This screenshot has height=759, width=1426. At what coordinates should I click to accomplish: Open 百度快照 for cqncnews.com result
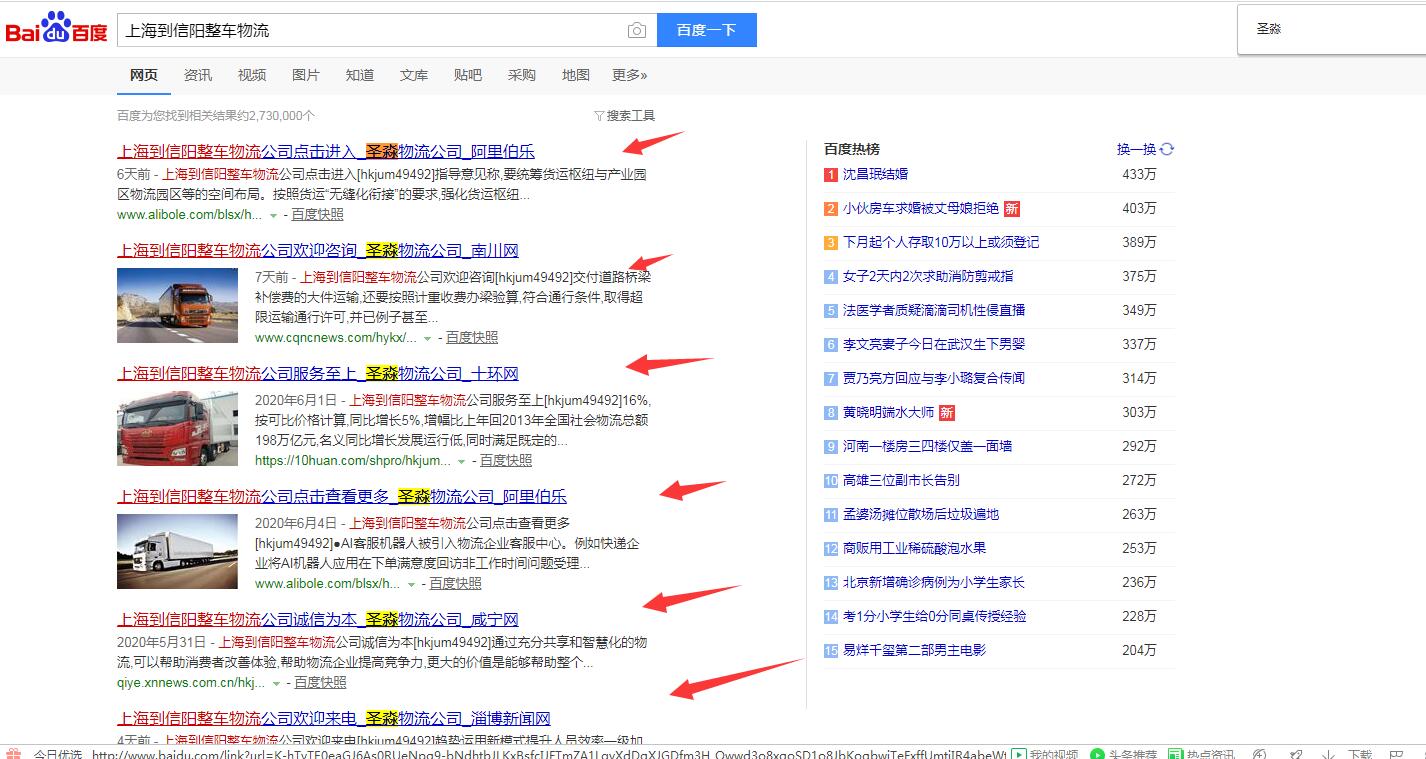click(472, 338)
